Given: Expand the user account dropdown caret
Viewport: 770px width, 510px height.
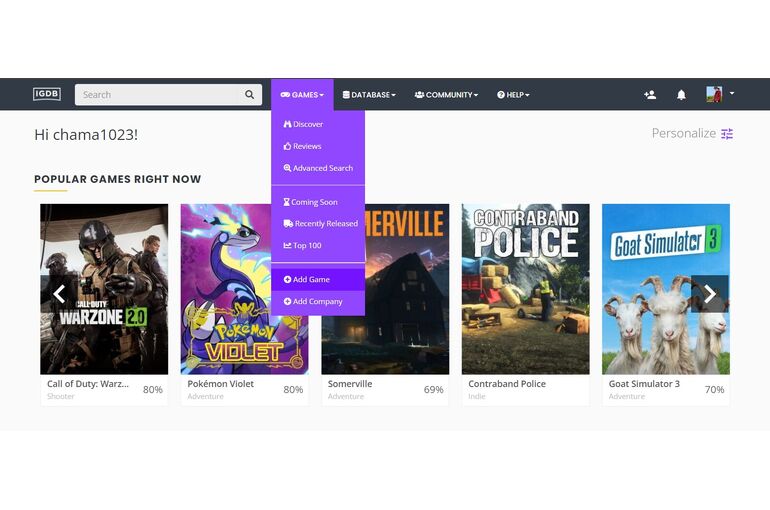Looking at the screenshot, I should click(x=732, y=93).
